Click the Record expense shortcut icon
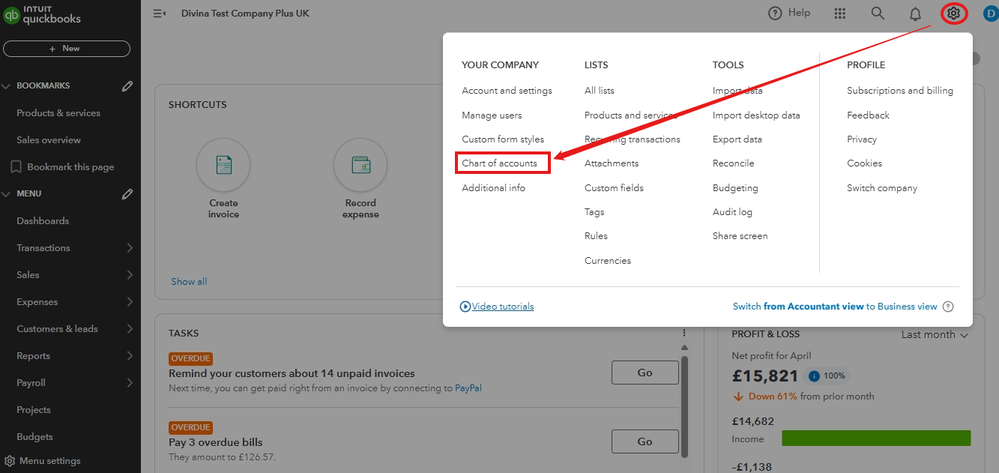This screenshot has height=473, width=999. pyautogui.click(x=361, y=164)
